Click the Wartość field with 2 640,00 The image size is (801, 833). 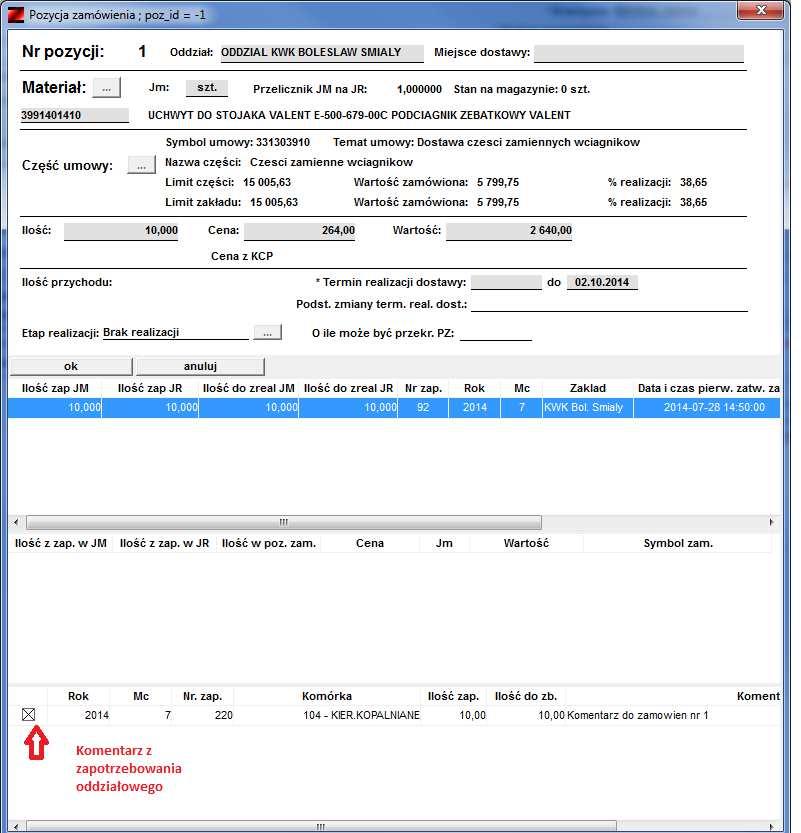509,231
